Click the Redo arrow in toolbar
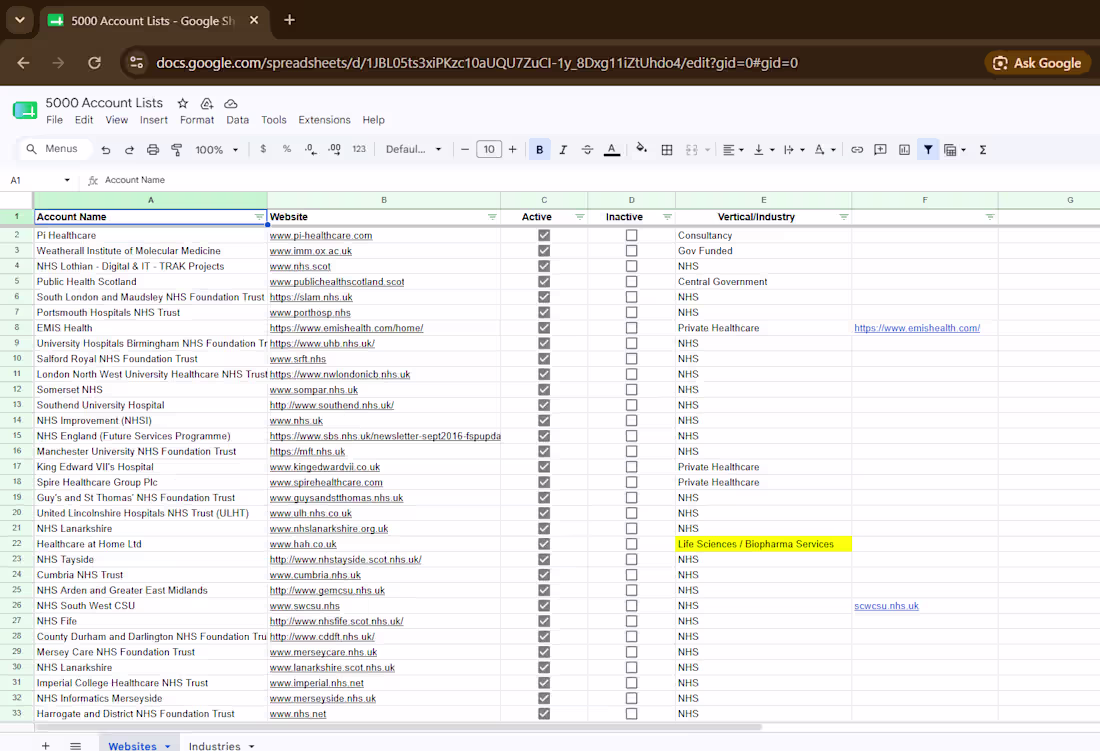Image resolution: width=1100 pixels, height=751 pixels. [129, 149]
